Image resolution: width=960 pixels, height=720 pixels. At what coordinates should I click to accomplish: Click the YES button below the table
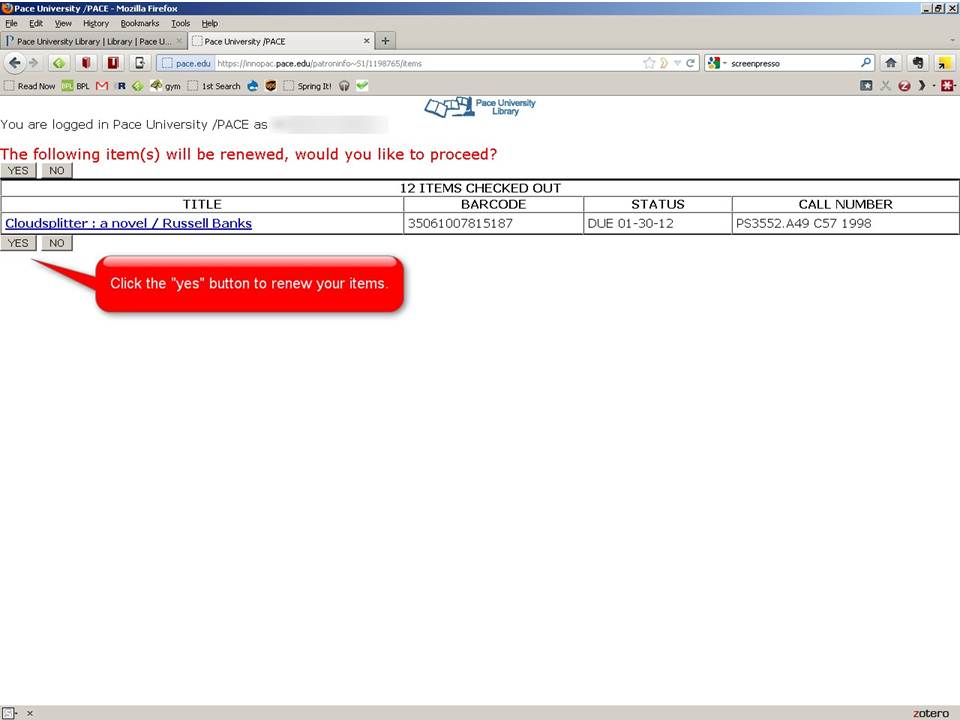point(18,243)
